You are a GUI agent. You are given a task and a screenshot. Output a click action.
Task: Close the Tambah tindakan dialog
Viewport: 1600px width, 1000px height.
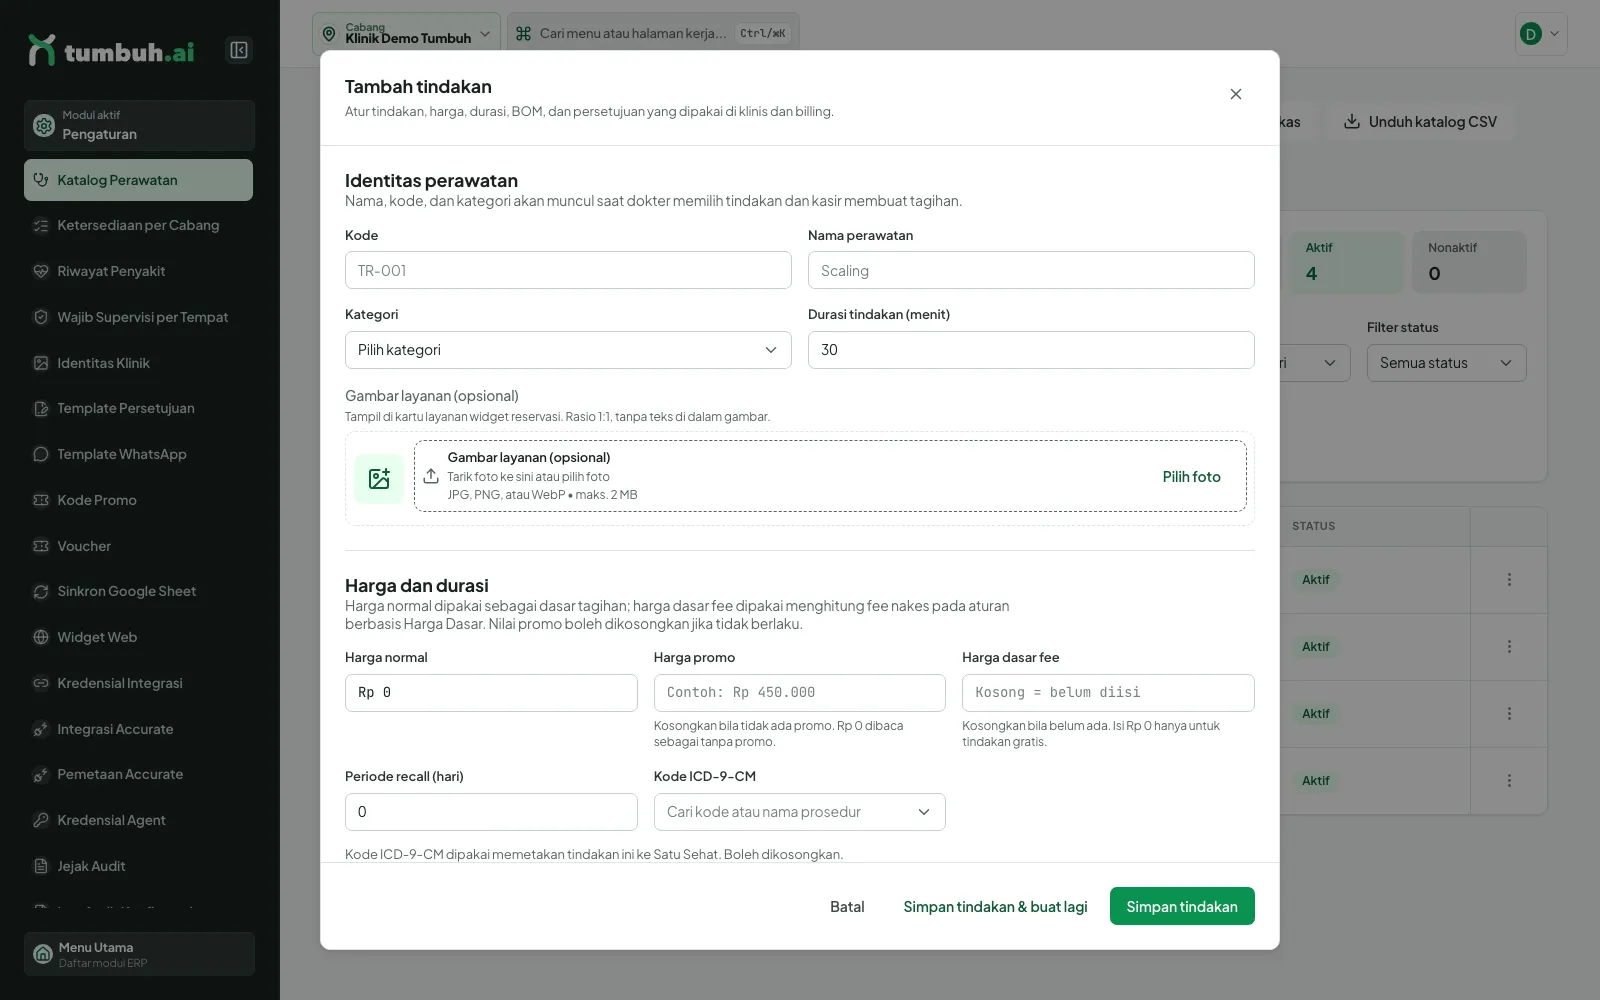(1236, 94)
